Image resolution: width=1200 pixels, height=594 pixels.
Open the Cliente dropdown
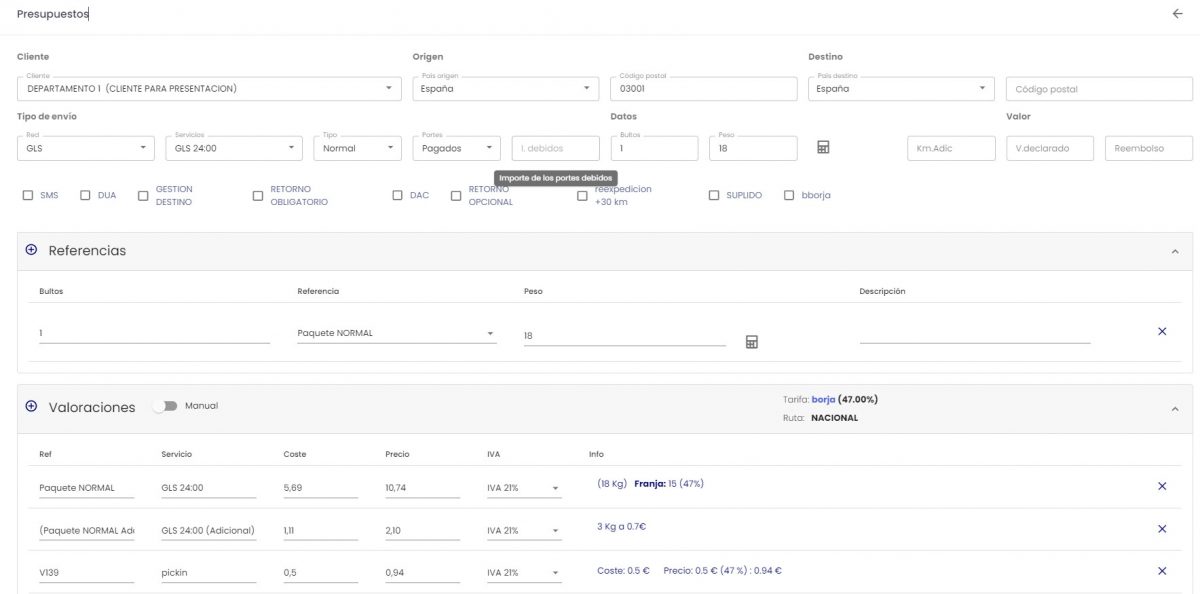[x=388, y=89]
